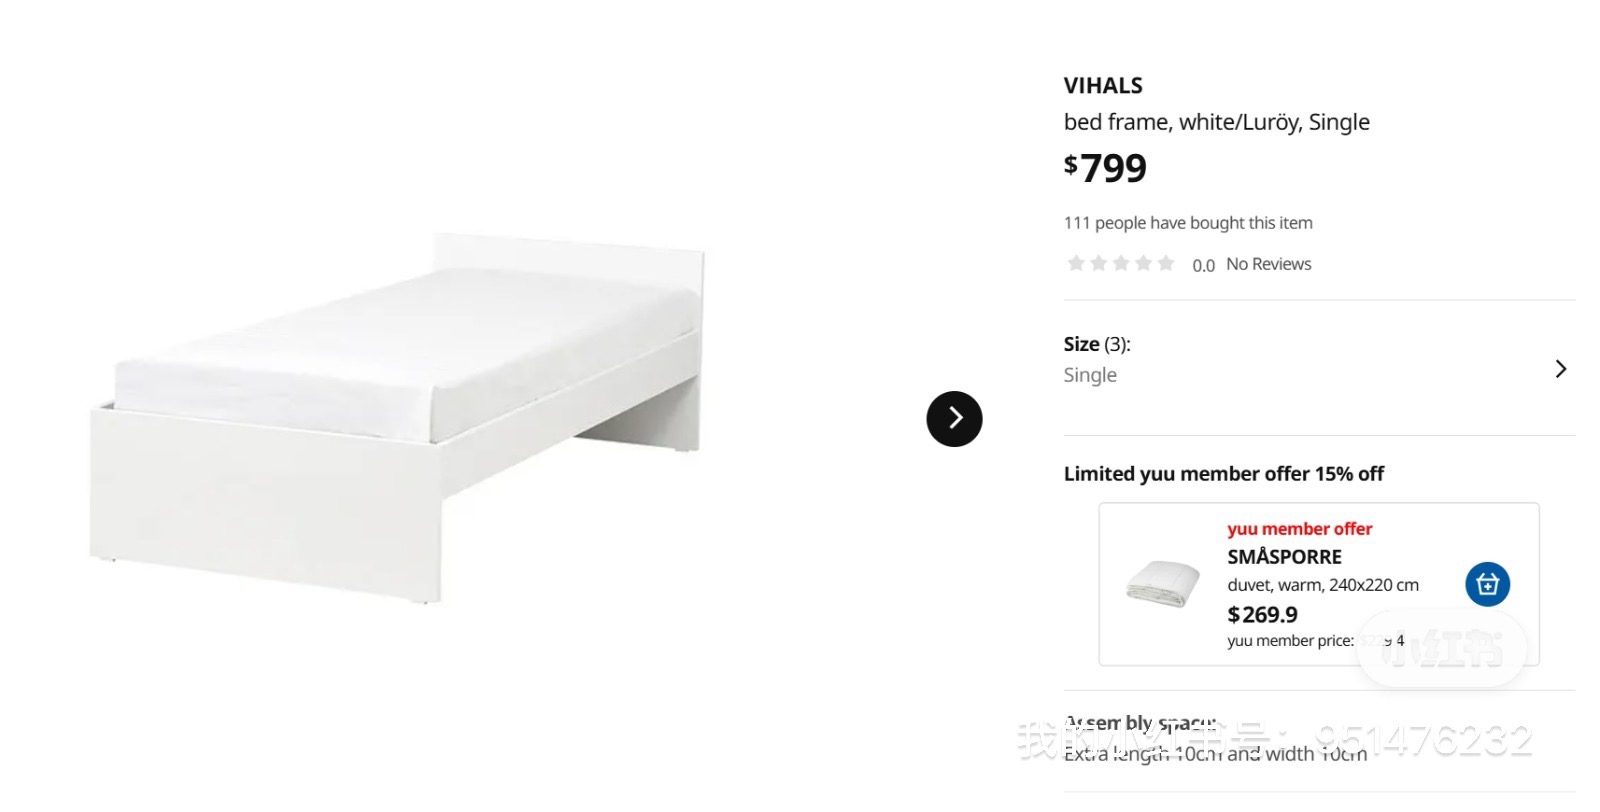Screen dimensions: 1600x812
Task: Add SMÅSPORRE duvet to shopping basket
Action: [1487, 584]
